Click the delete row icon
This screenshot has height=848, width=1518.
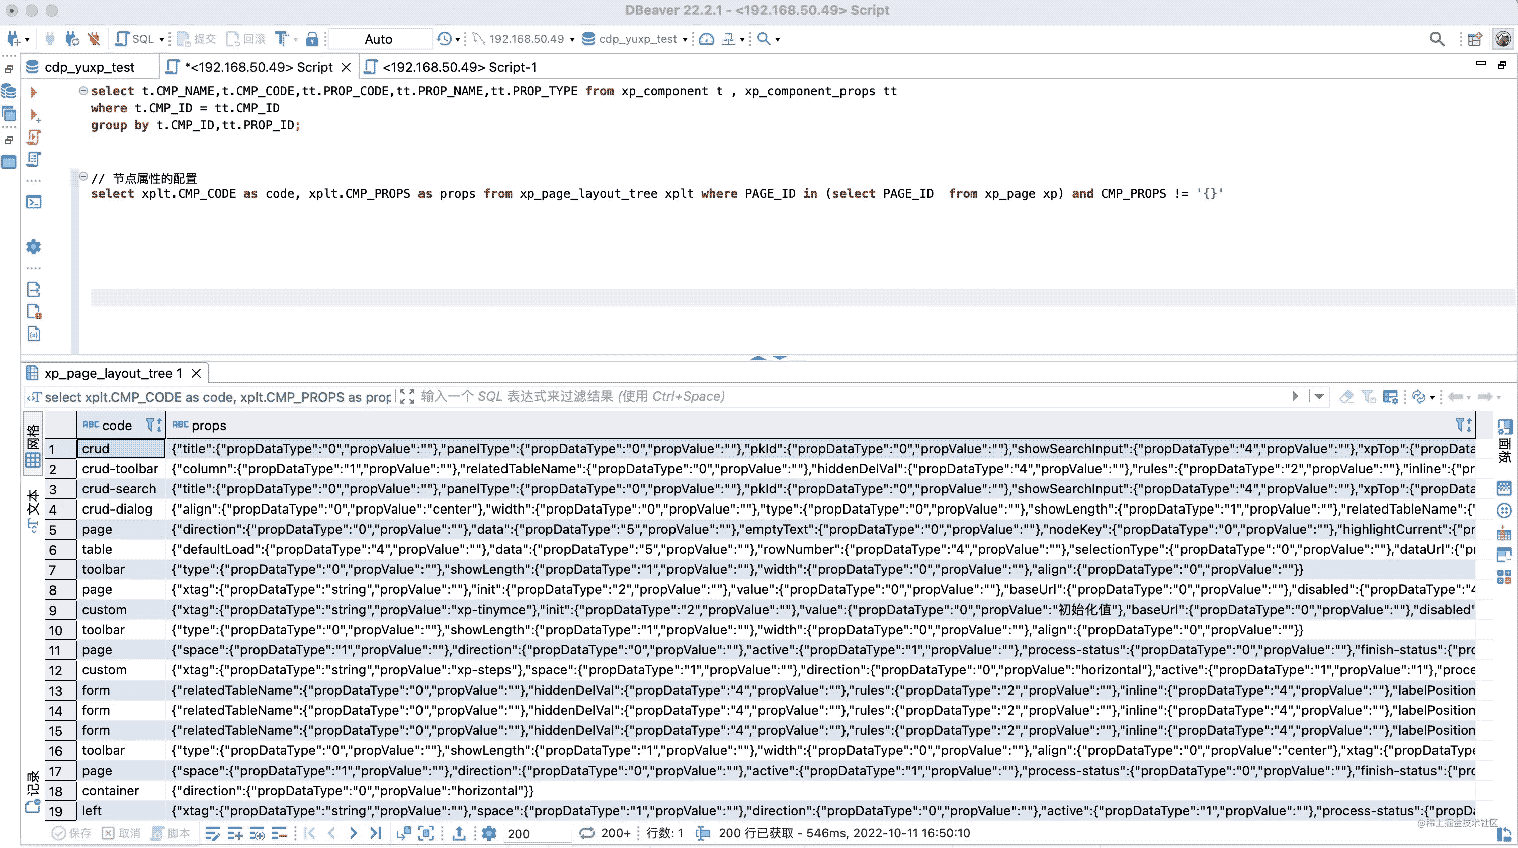(x=279, y=833)
